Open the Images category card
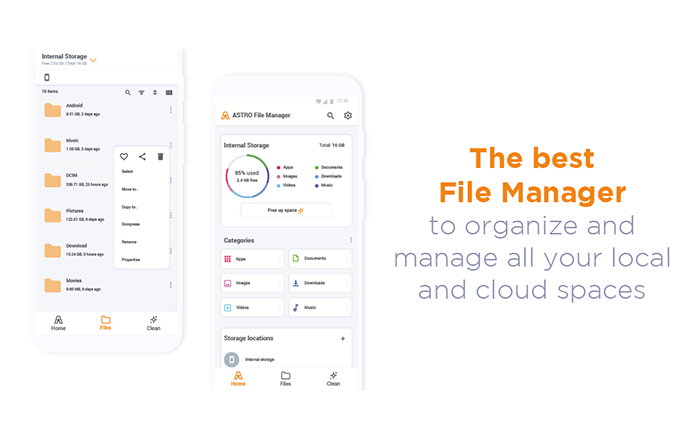This screenshot has height=440, width=700. coord(252,283)
